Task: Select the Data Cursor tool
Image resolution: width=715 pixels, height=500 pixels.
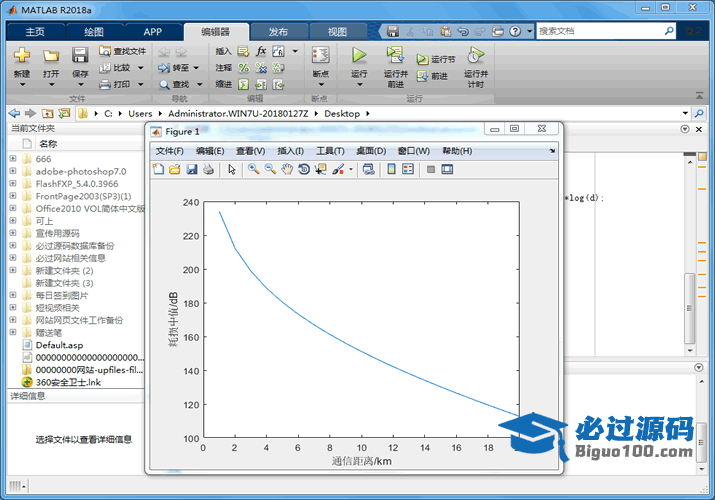Action: (x=321, y=170)
